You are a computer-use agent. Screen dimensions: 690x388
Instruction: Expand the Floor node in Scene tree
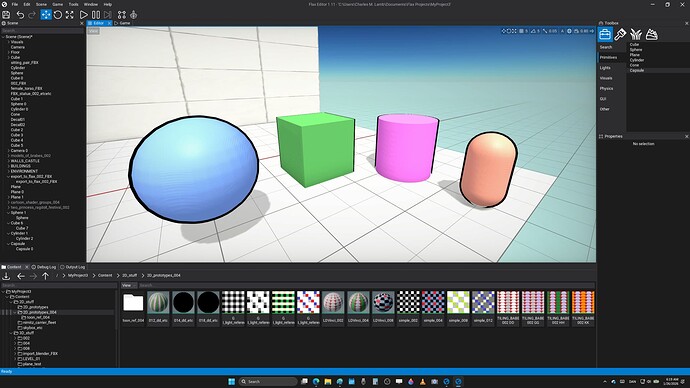[8, 52]
